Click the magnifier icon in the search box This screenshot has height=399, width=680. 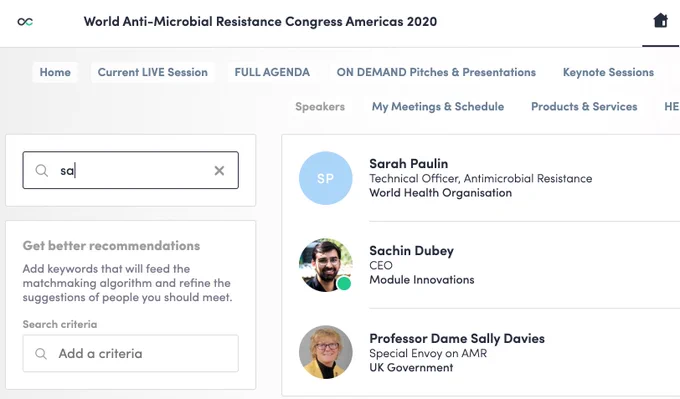pyautogui.click(x=42, y=170)
